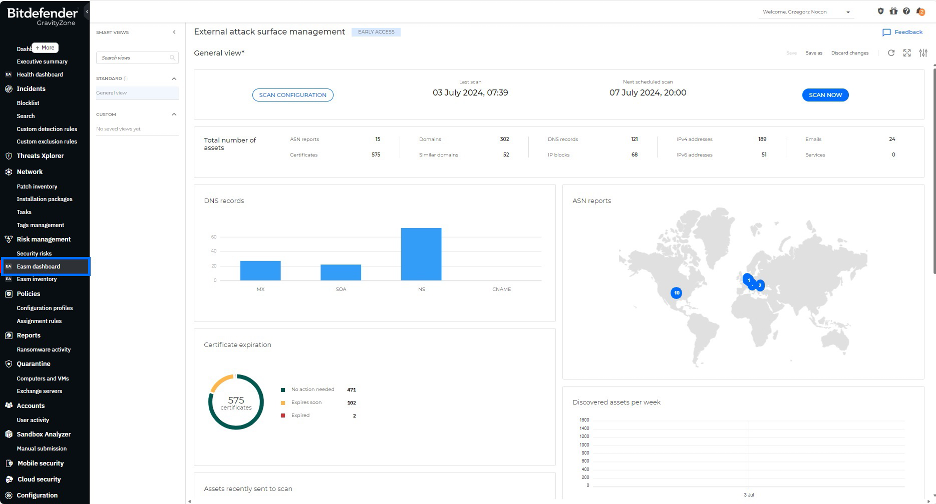Collapse the Standard views section
The image size is (936, 504).
[x=174, y=78]
